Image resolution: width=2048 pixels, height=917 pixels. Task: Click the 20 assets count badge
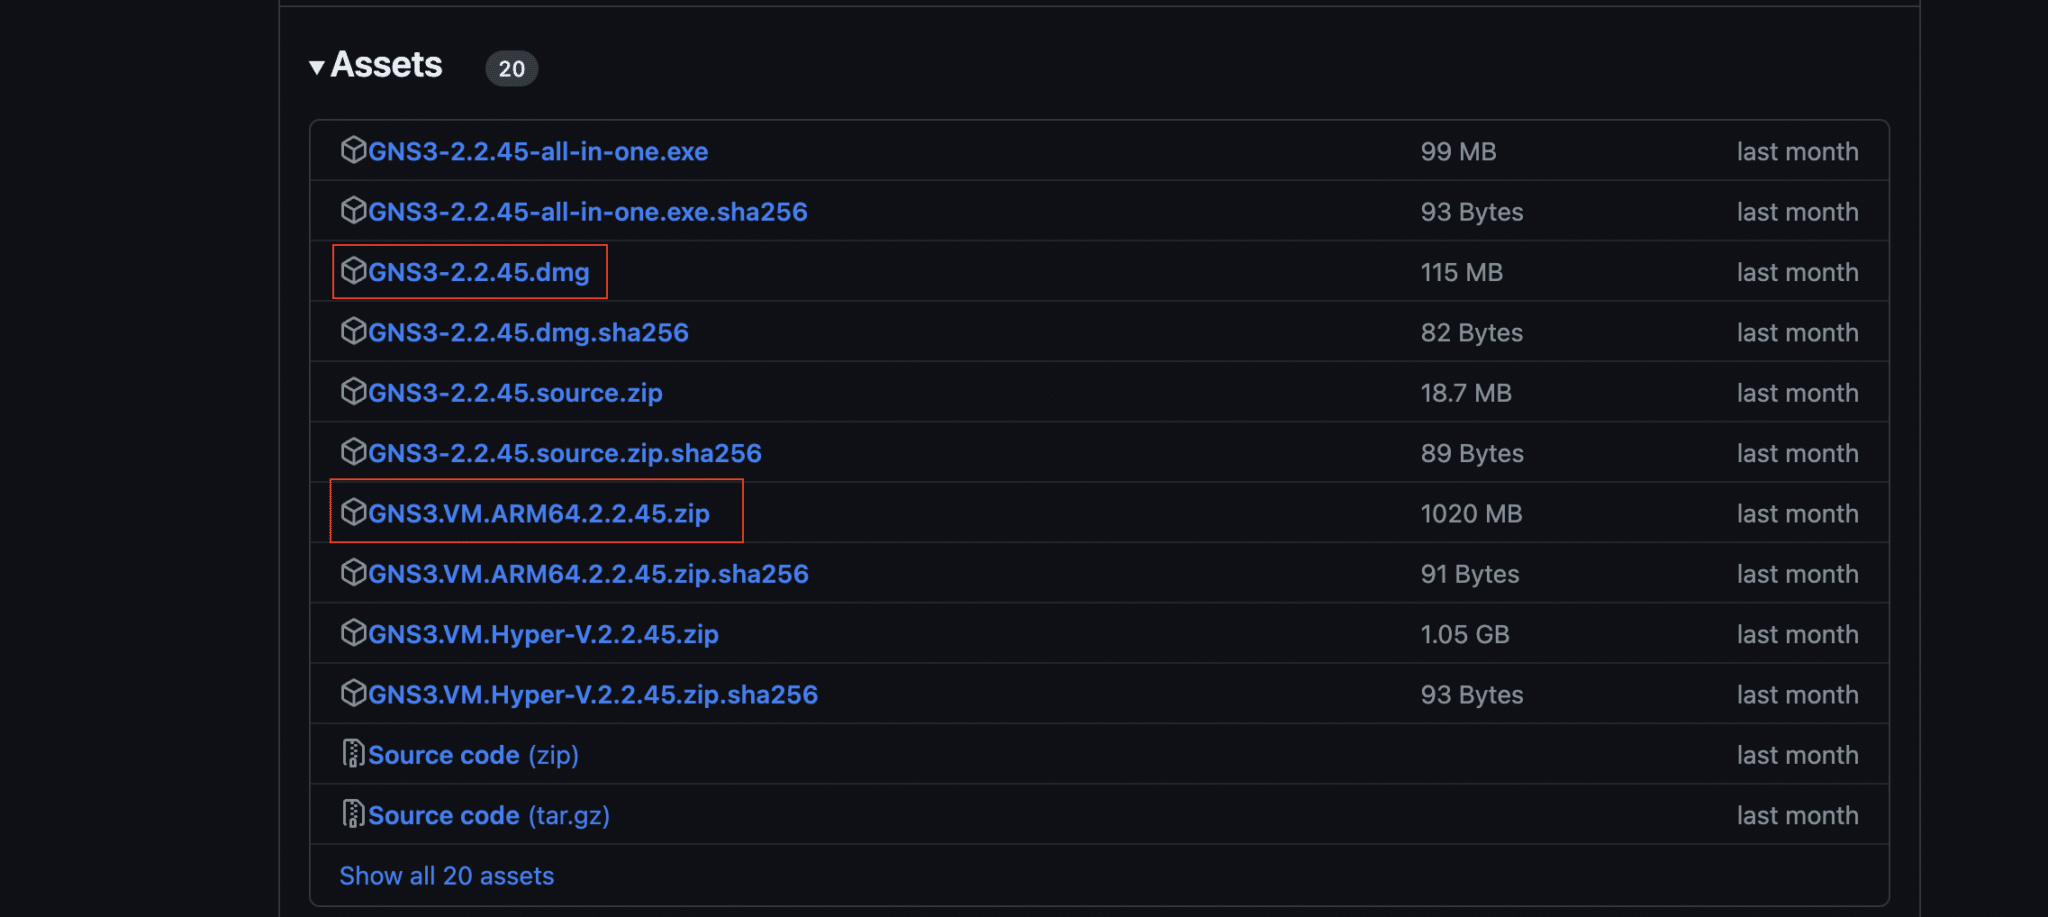coord(511,68)
